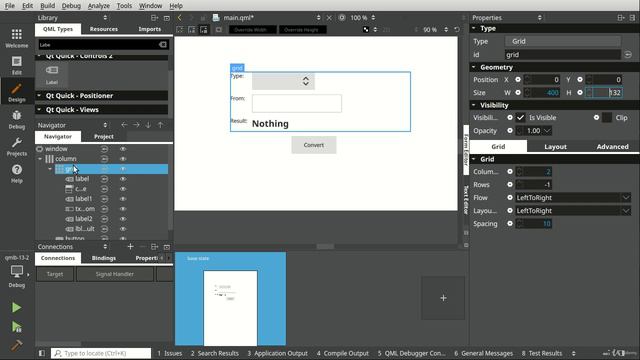Clear the library search filter

(162, 44)
